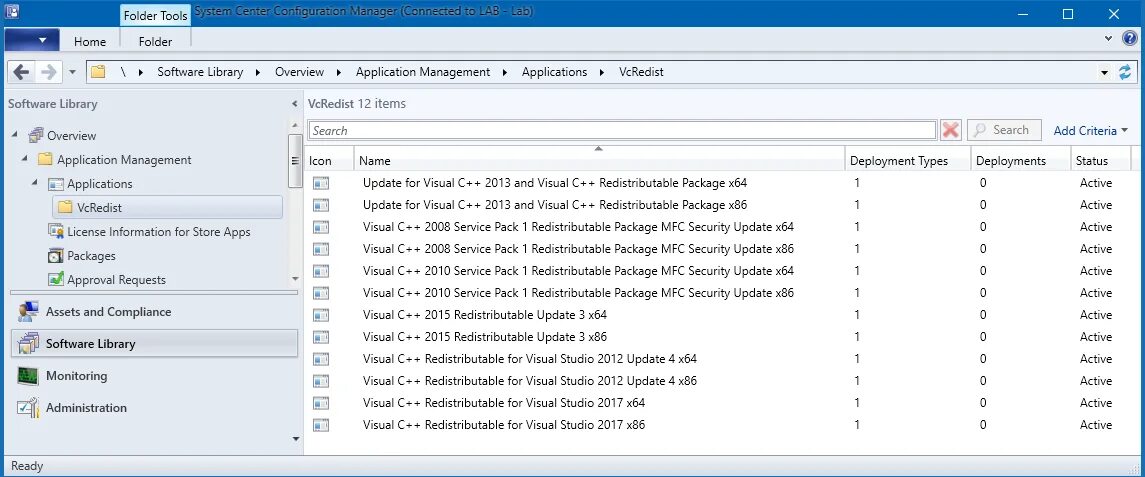
Task: Click the back navigation arrow
Action: click(22, 72)
